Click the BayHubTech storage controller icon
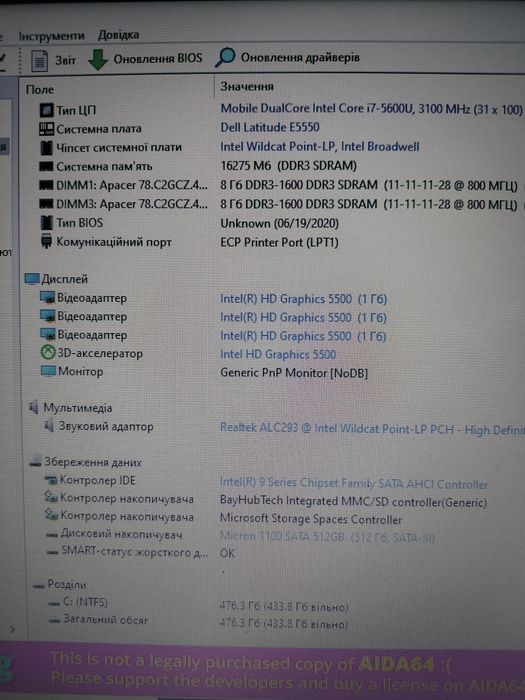 pyautogui.click(x=51, y=498)
